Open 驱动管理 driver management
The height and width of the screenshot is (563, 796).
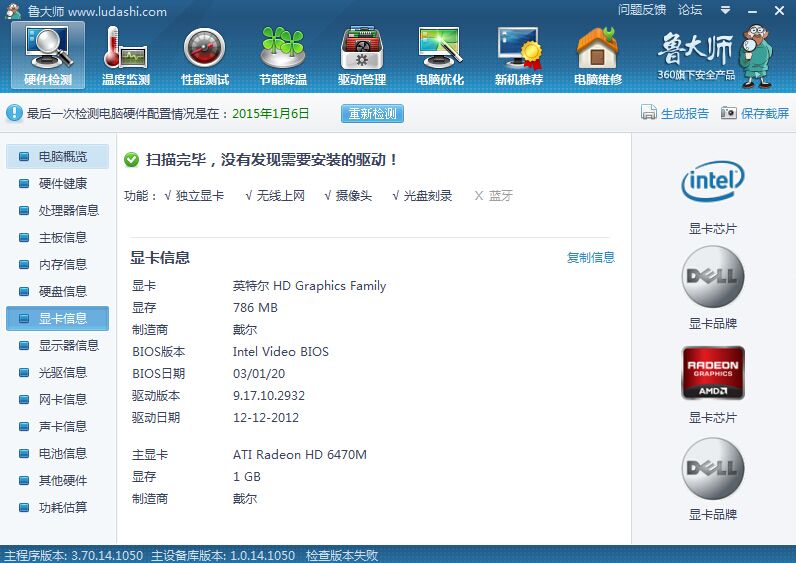362,56
